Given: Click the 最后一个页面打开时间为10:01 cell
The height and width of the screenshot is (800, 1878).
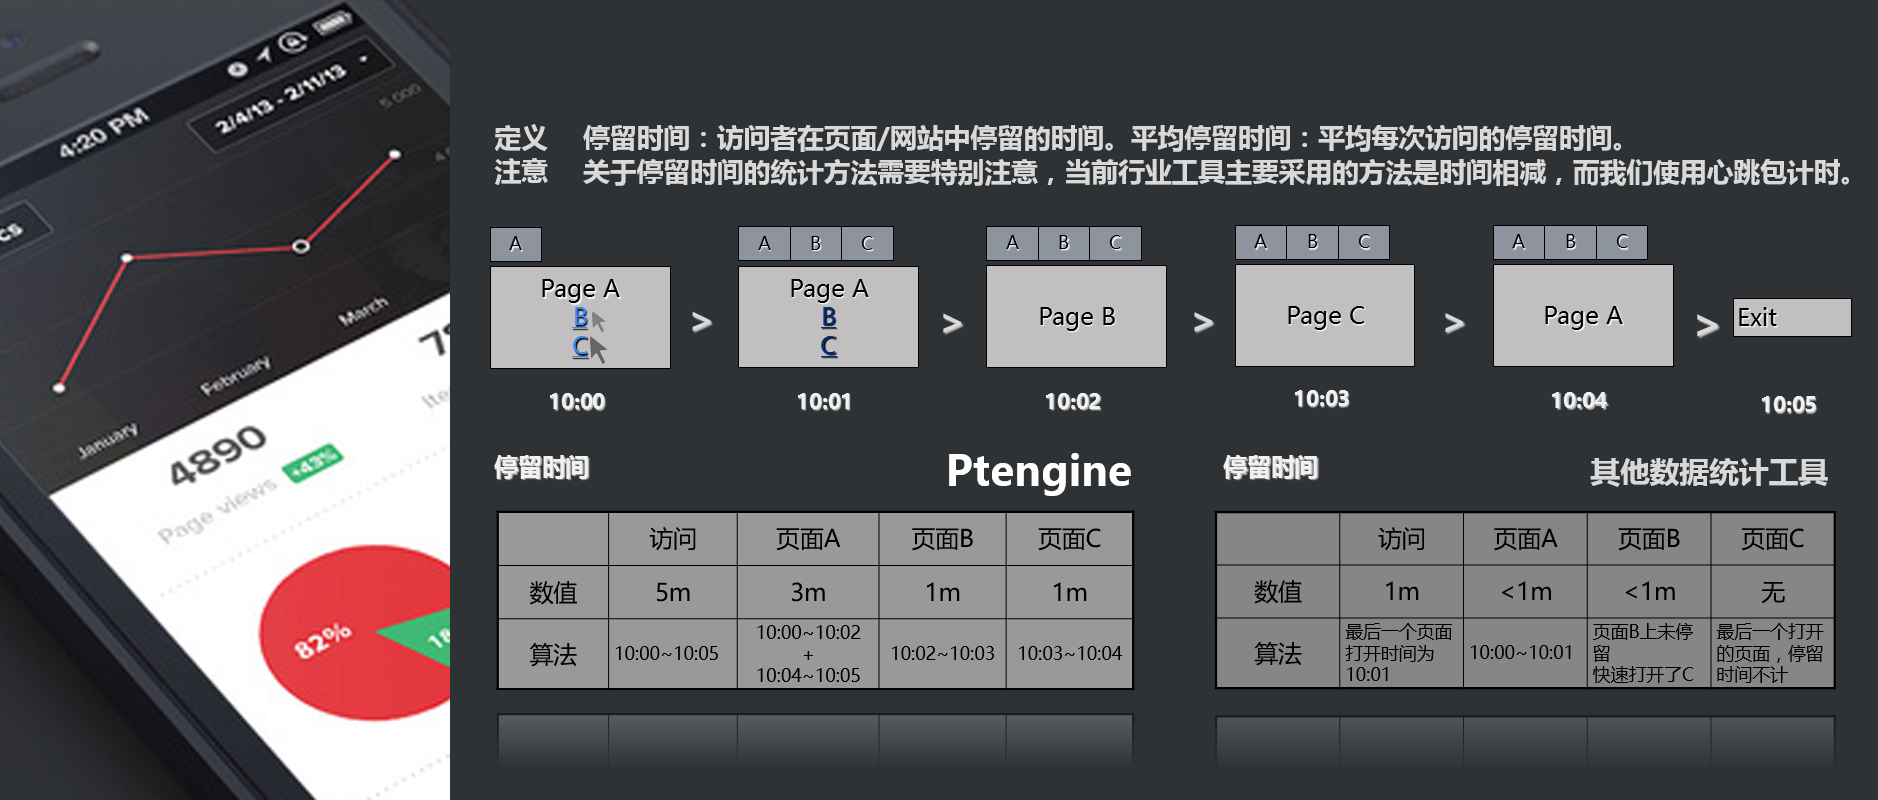Looking at the screenshot, I should tap(1402, 653).
